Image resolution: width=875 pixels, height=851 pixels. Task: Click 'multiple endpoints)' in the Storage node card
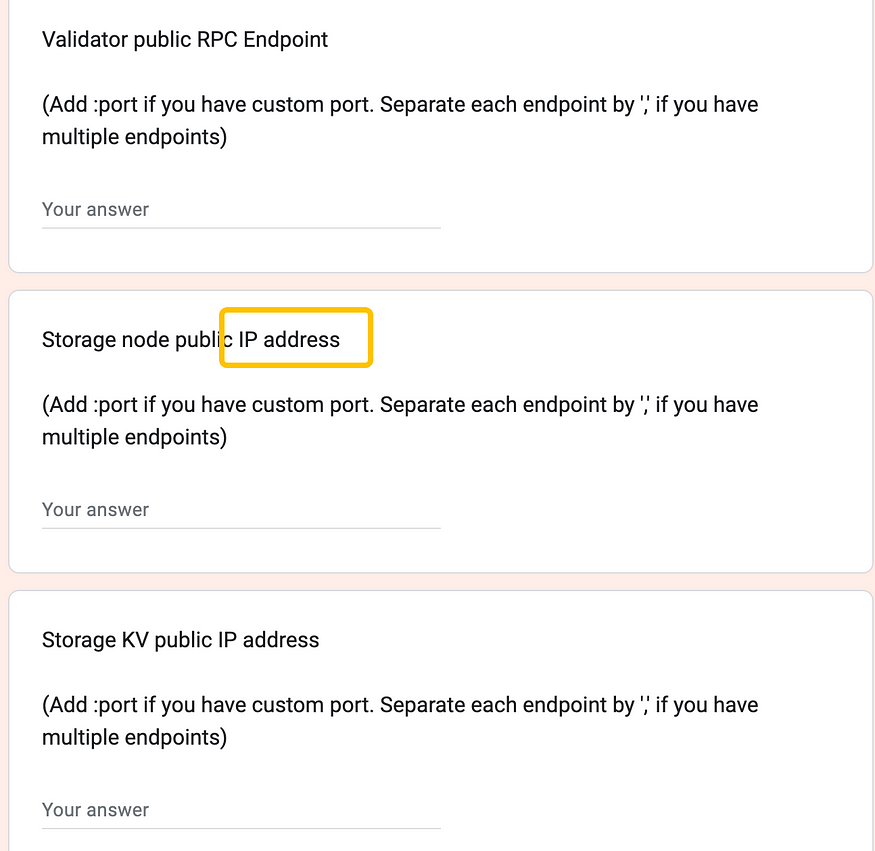(x=134, y=437)
